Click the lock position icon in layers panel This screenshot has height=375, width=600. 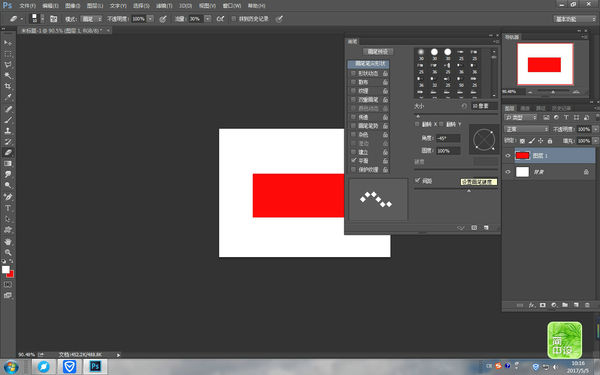pyautogui.click(x=541, y=141)
